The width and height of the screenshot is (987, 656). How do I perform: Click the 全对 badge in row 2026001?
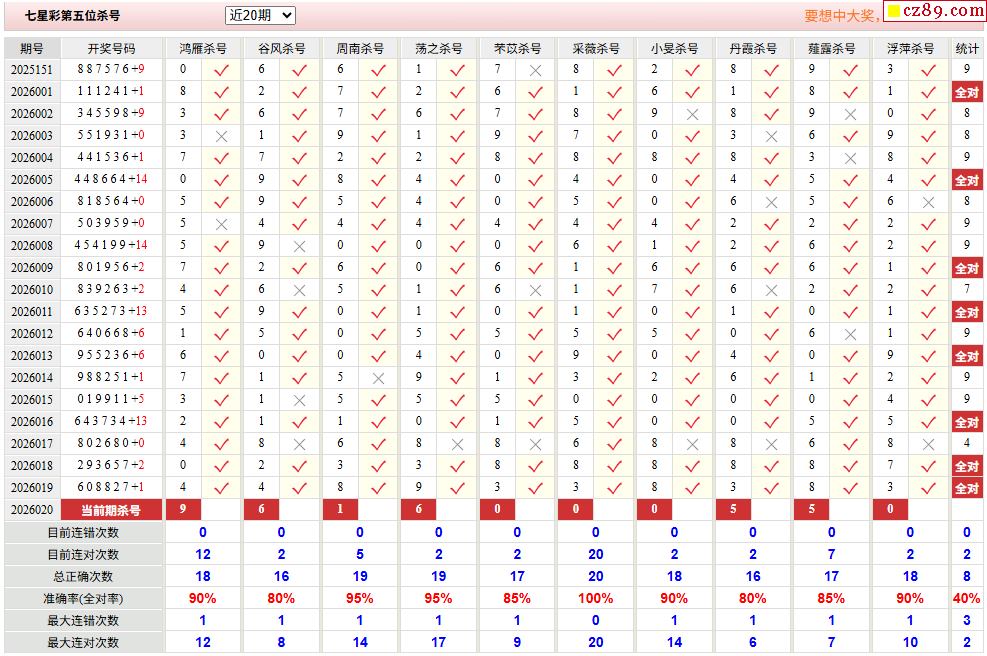[x=967, y=93]
